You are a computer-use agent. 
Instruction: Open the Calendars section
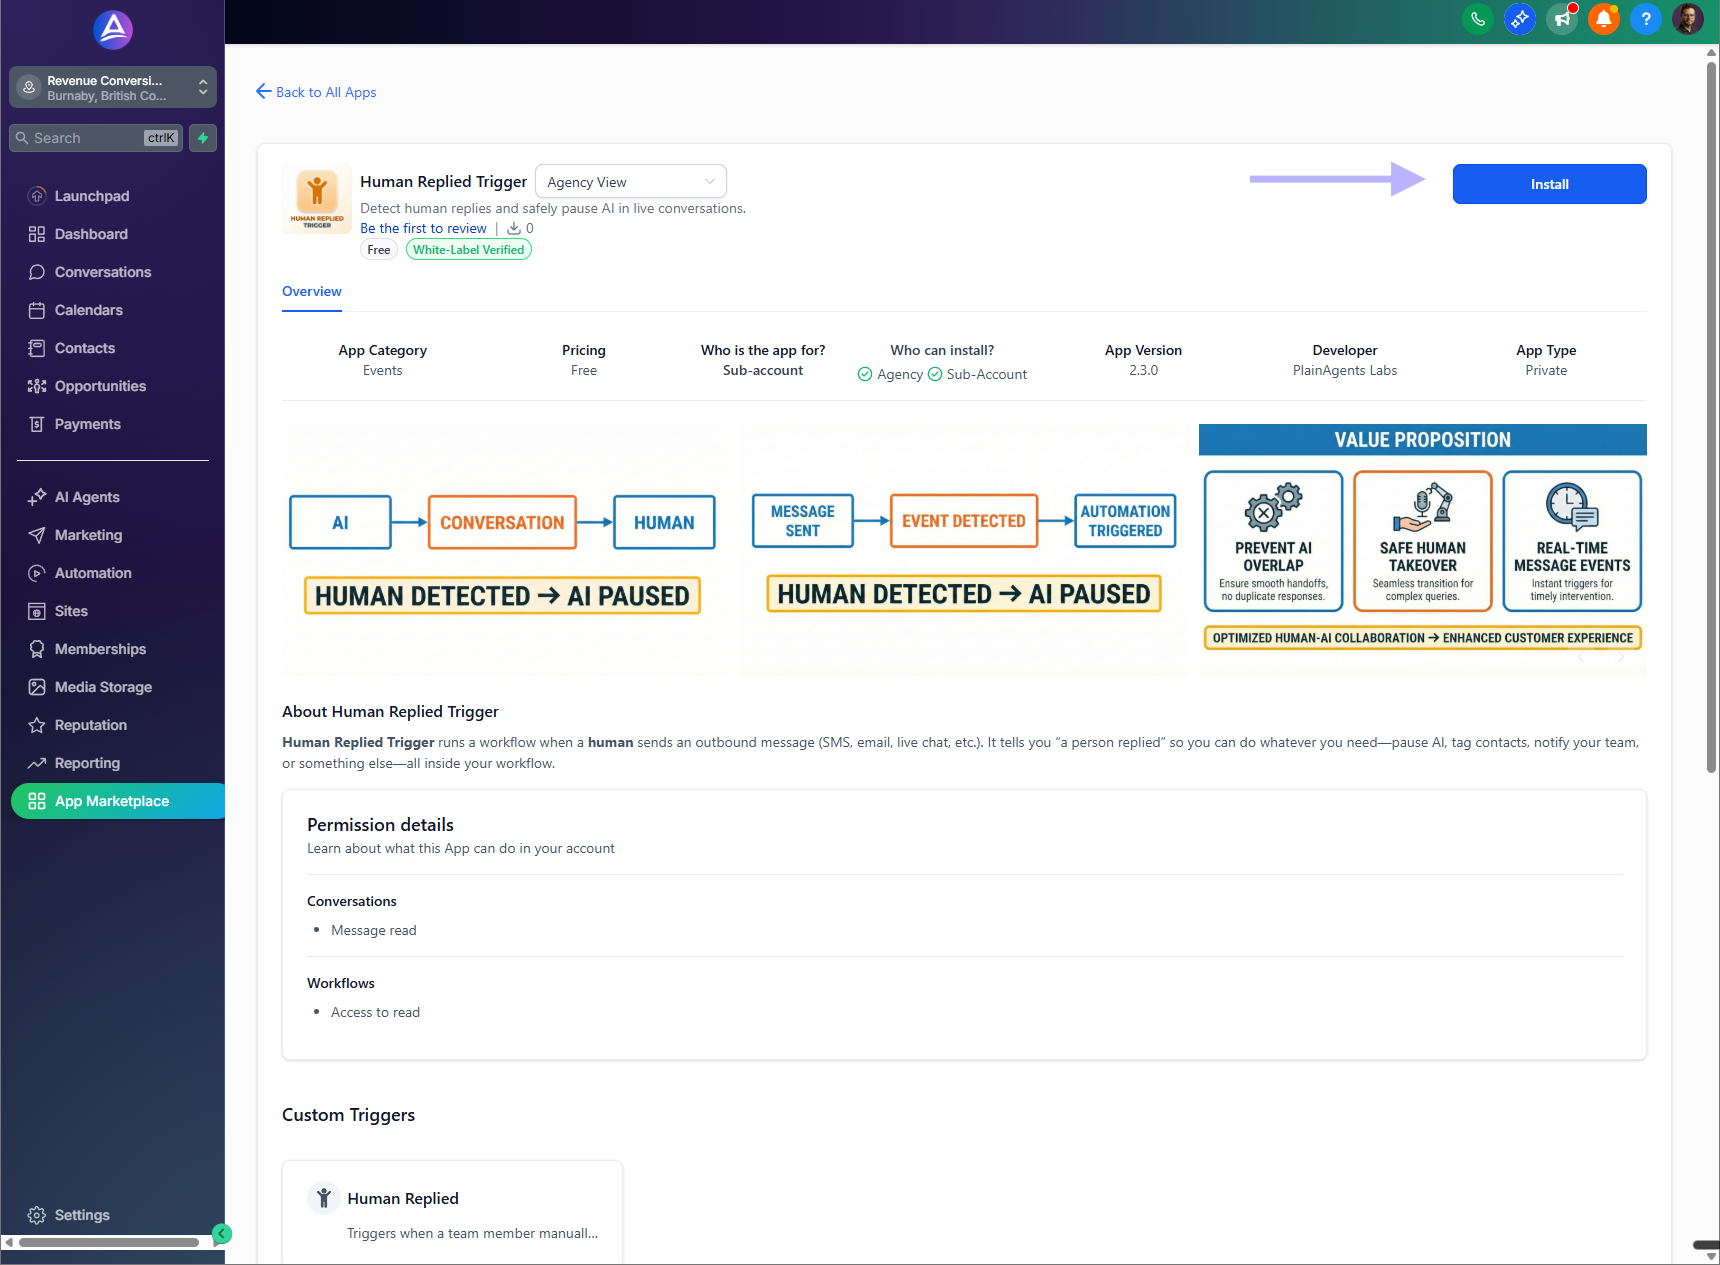[88, 310]
